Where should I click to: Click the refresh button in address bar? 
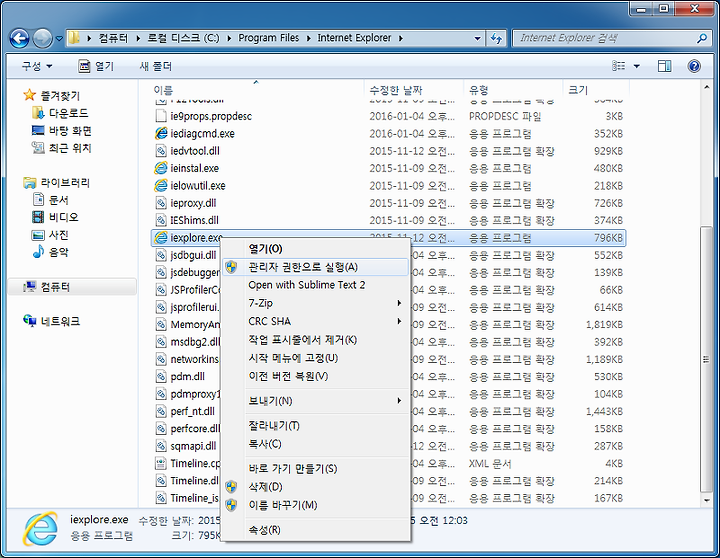point(496,39)
